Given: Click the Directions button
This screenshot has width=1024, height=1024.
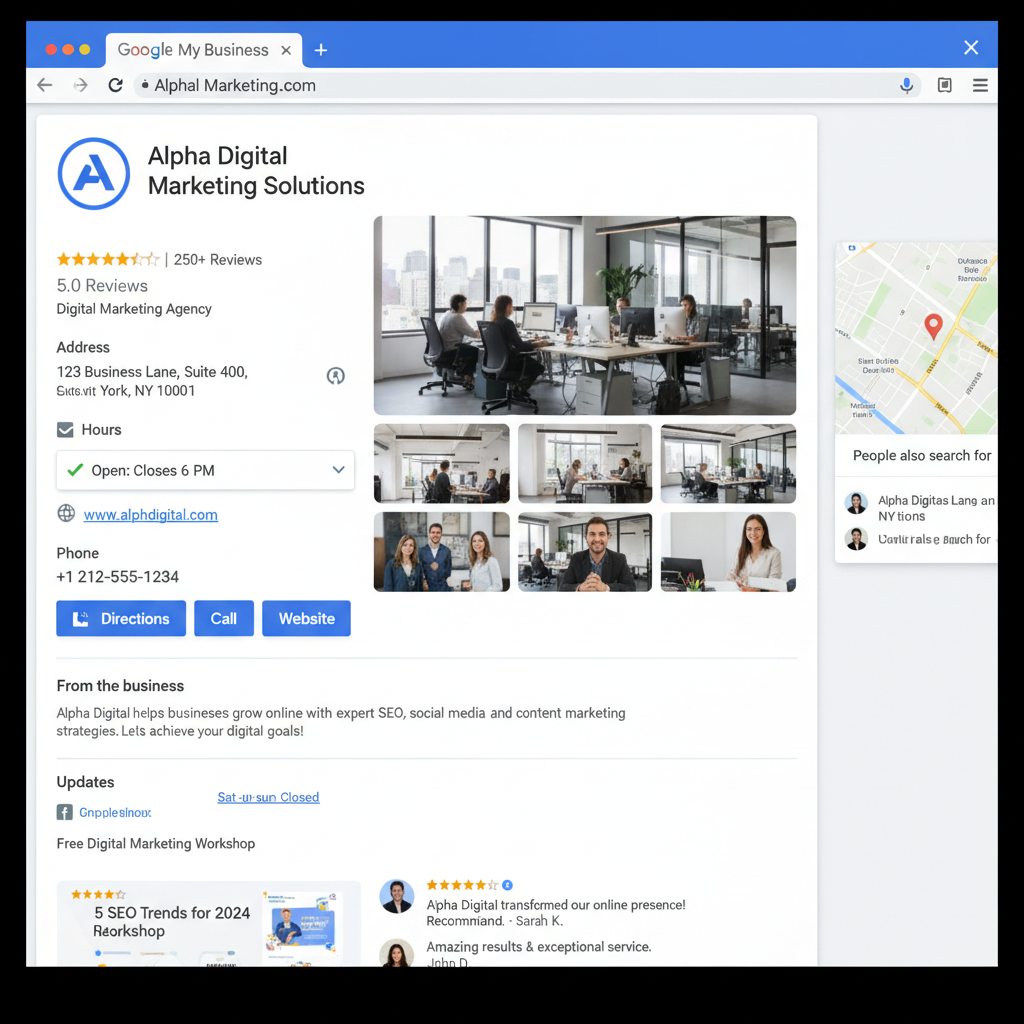Looking at the screenshot, I should click(x=121, y=618).
